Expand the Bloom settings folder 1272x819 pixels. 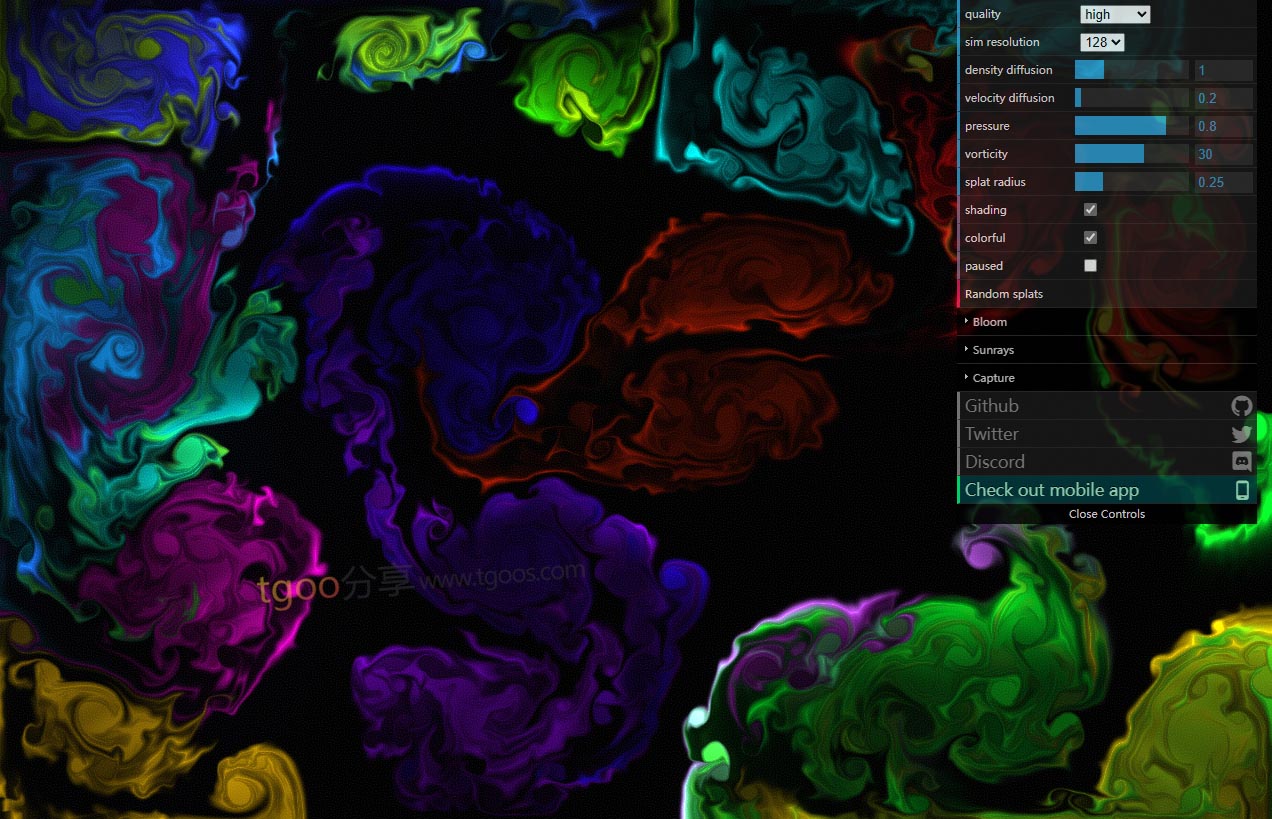tap(990, 322)
